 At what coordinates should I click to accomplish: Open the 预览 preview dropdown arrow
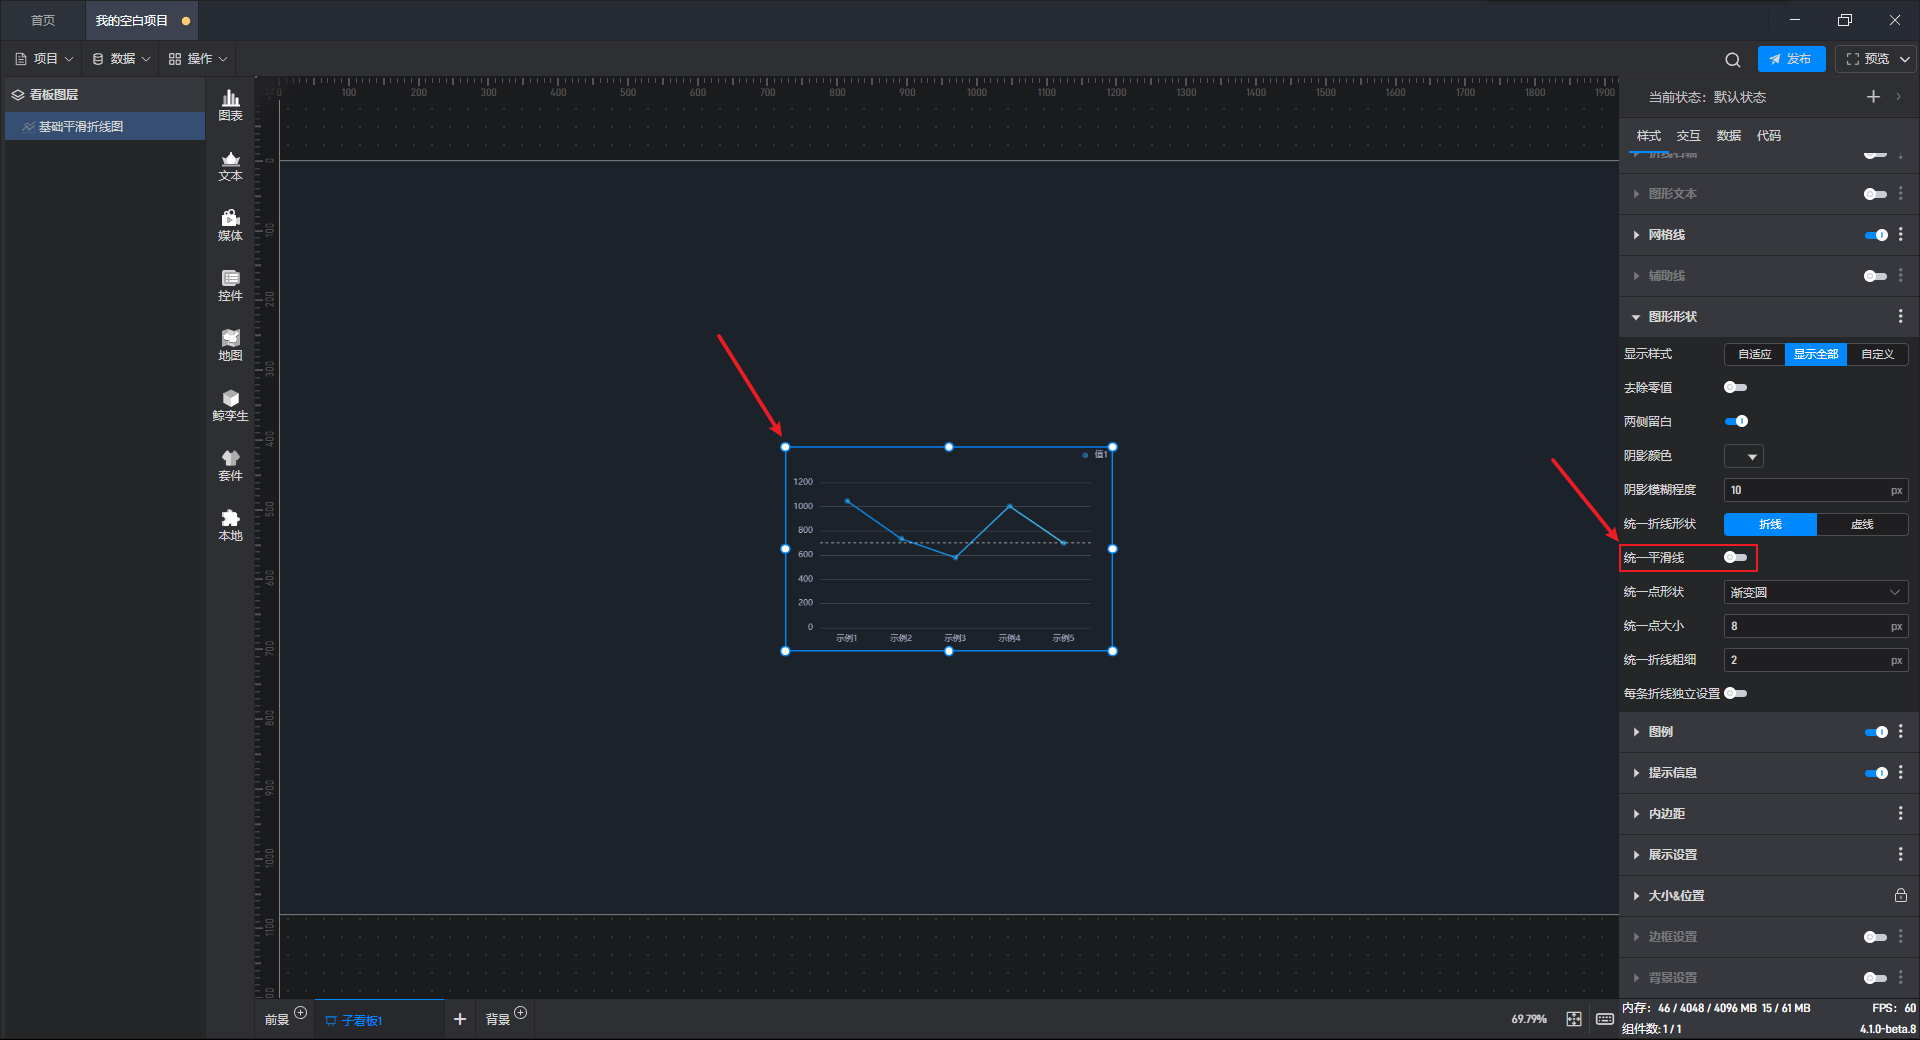1905,59
